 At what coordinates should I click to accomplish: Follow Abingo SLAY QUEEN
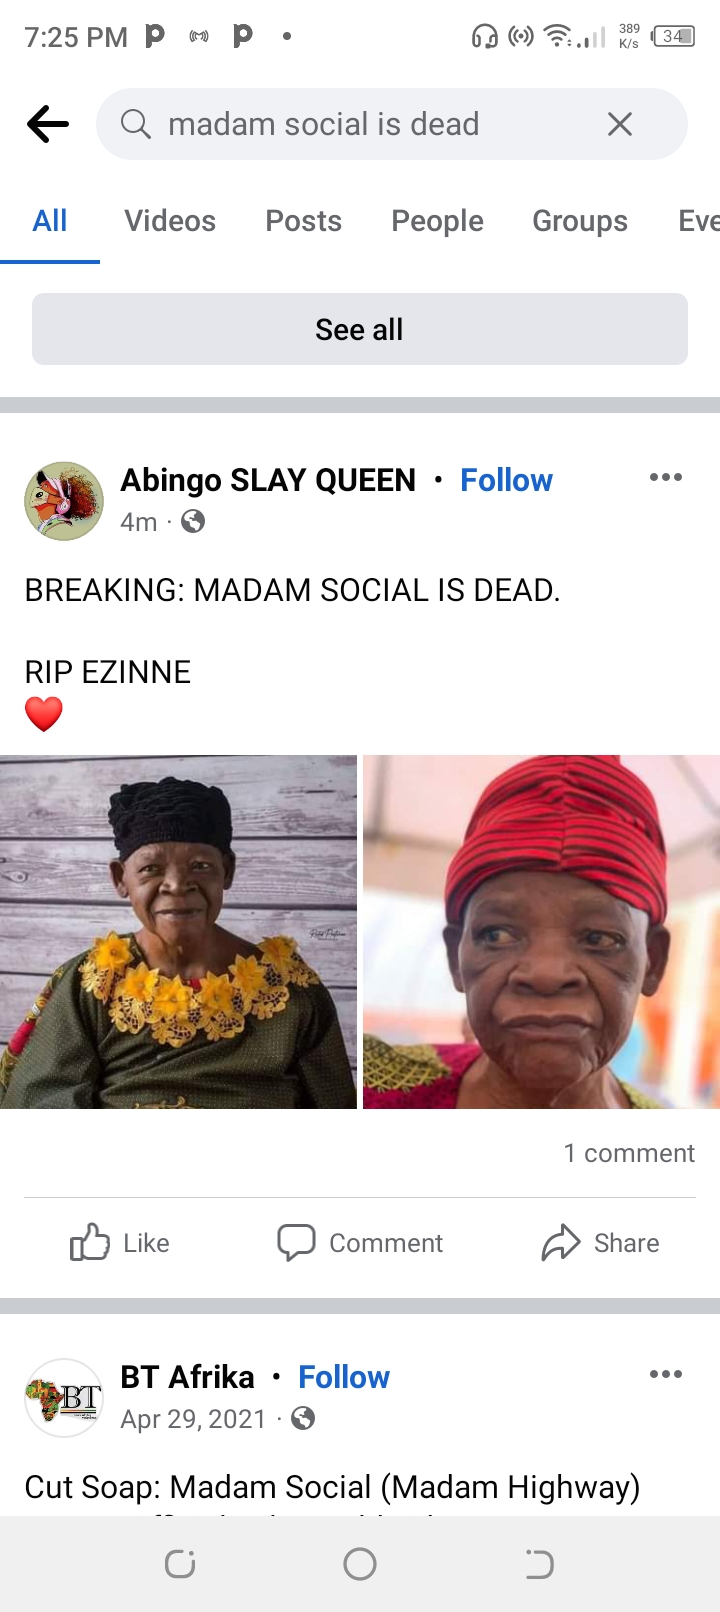(506, 480)
